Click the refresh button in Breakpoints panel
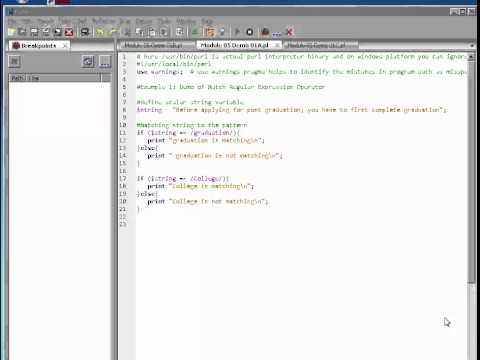The image size is (480, 360). click(88, 61)
